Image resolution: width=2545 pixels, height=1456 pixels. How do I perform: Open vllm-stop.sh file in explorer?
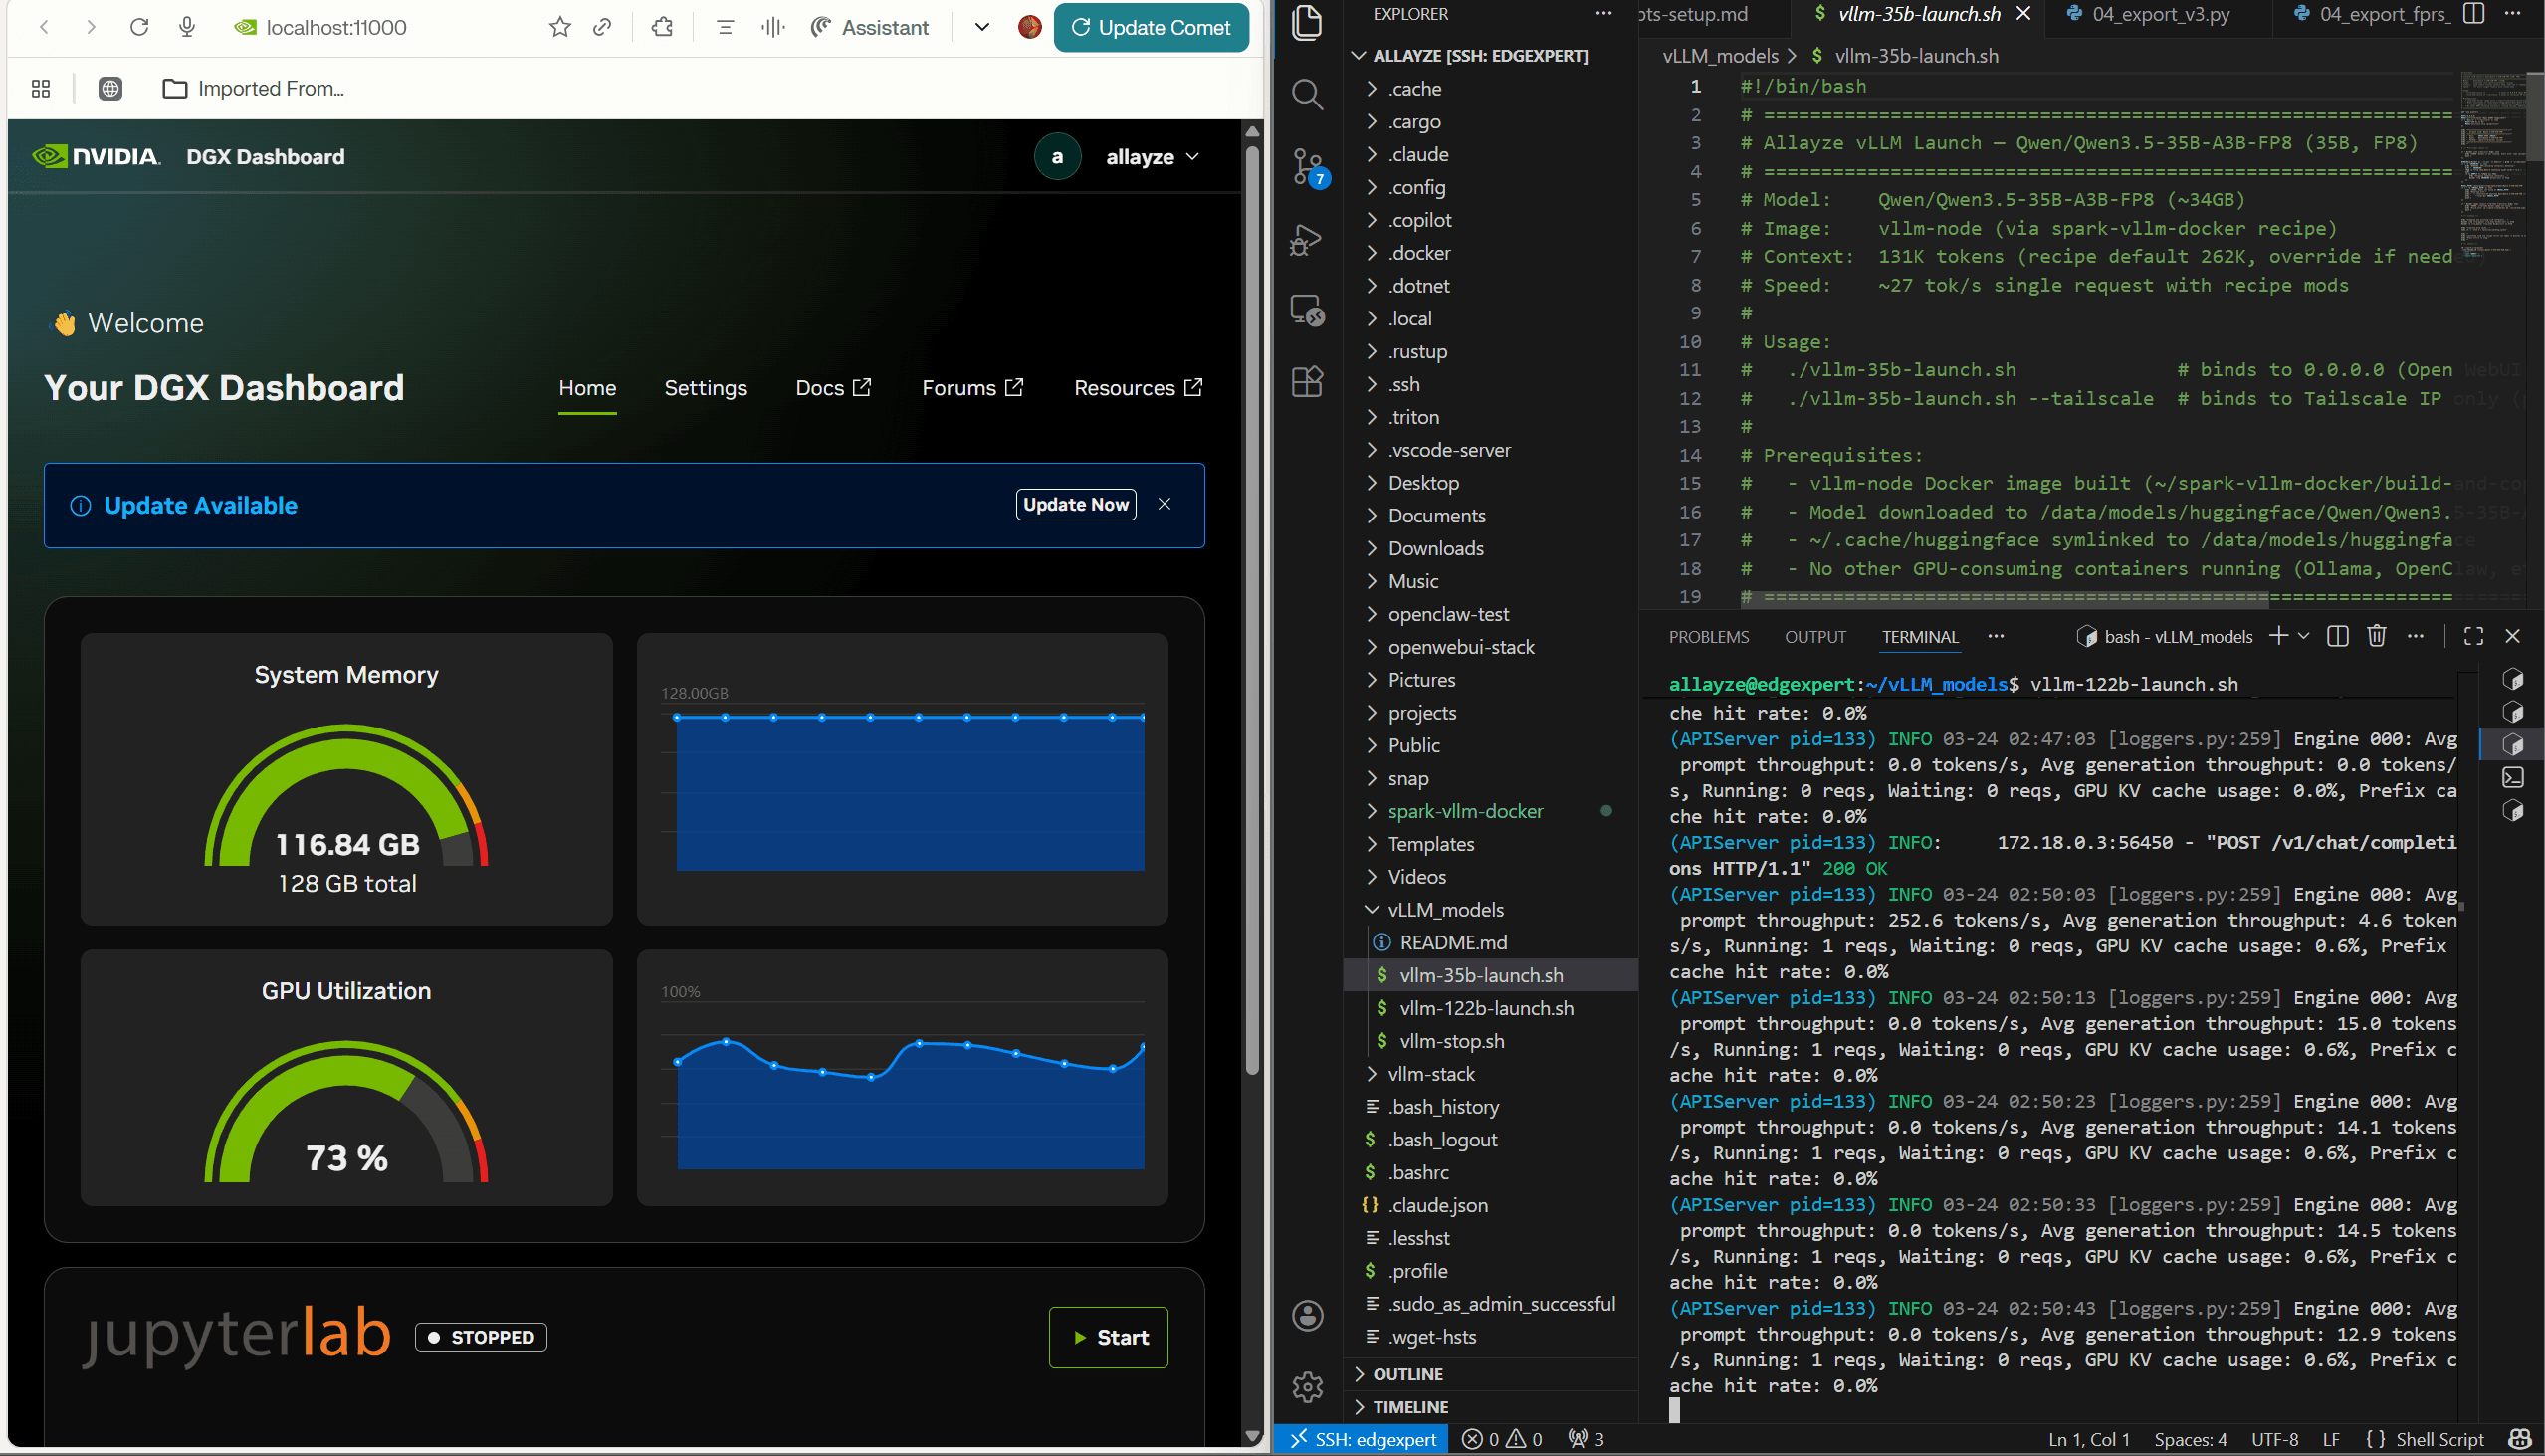pos(1490,1041)
